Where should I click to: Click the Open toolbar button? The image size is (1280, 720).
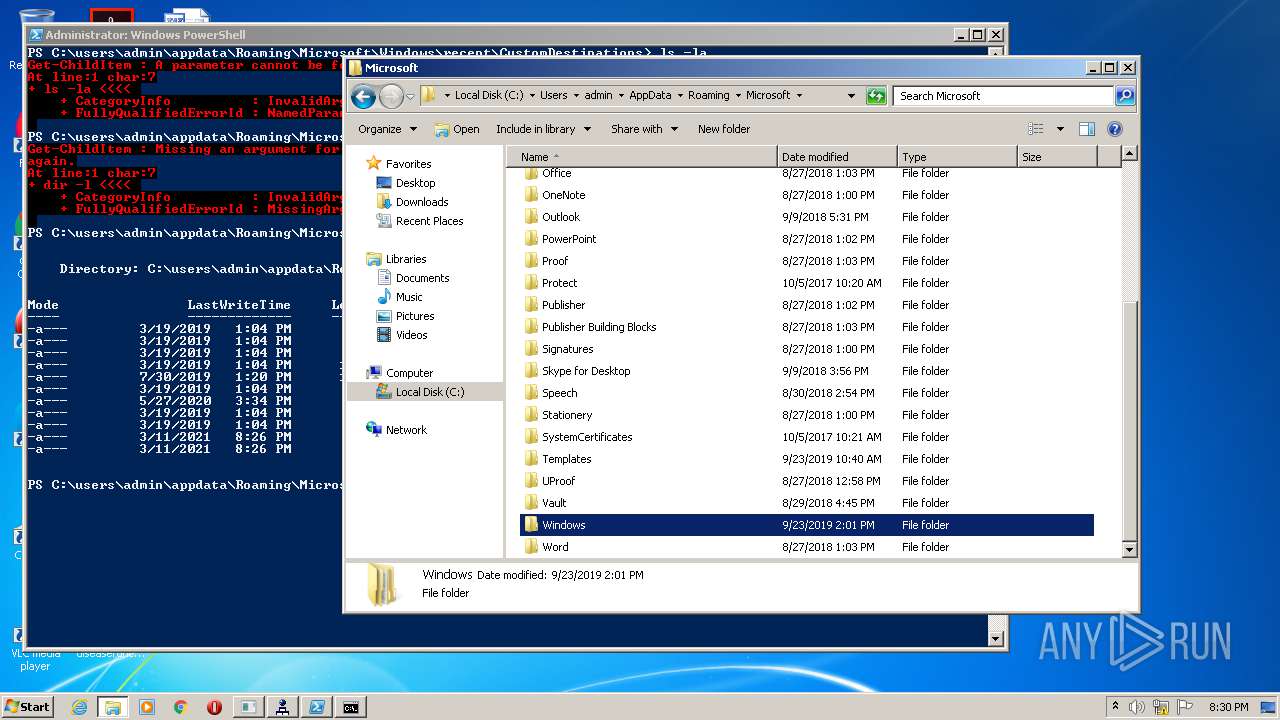tap(457, 129)
